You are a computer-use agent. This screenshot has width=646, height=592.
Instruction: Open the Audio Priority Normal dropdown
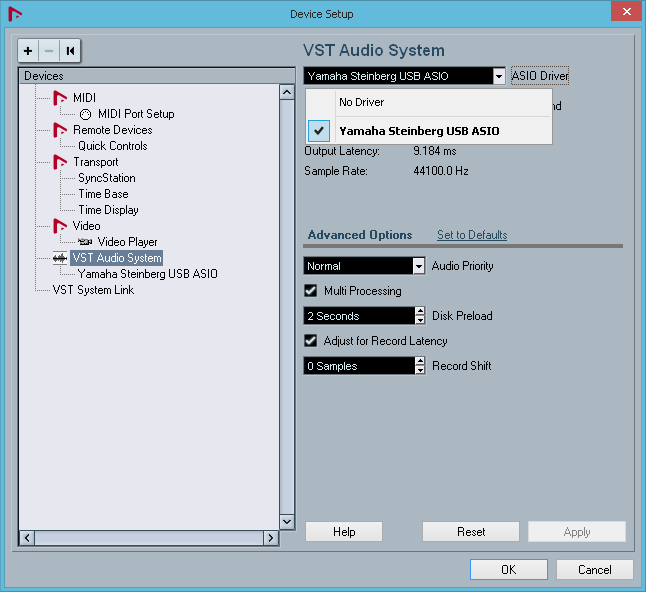pyautogui.click(x=364, y=266)
